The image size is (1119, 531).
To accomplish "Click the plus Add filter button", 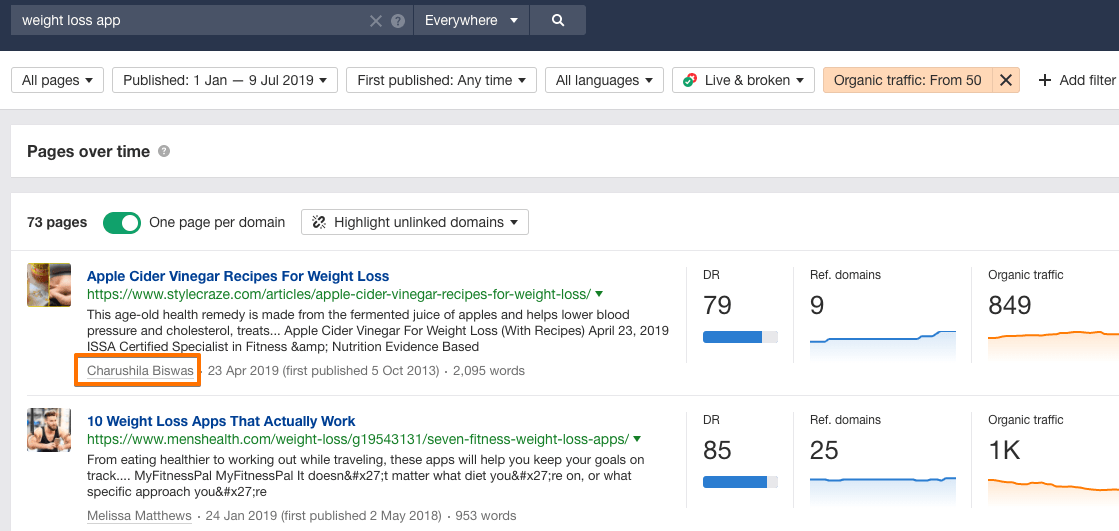I will point(1077,80).
